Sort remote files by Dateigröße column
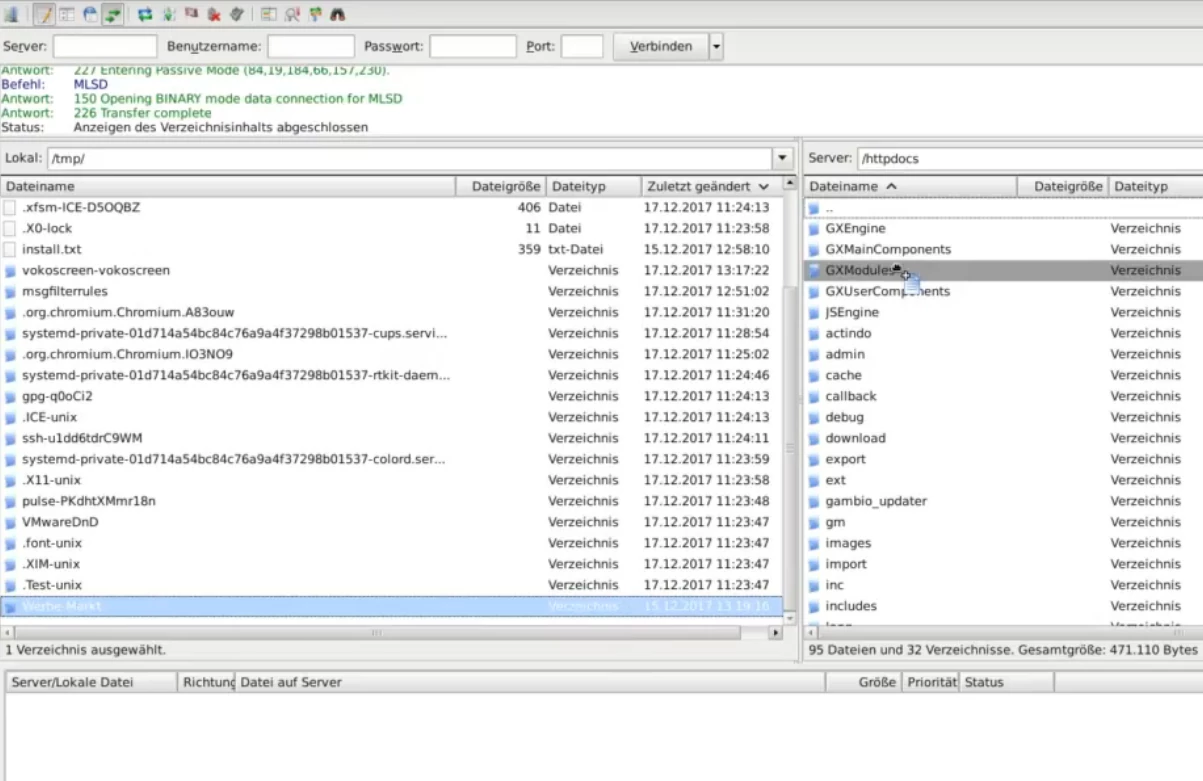The width and height of the screenshot is (1203, 781). click(1063, 186)
